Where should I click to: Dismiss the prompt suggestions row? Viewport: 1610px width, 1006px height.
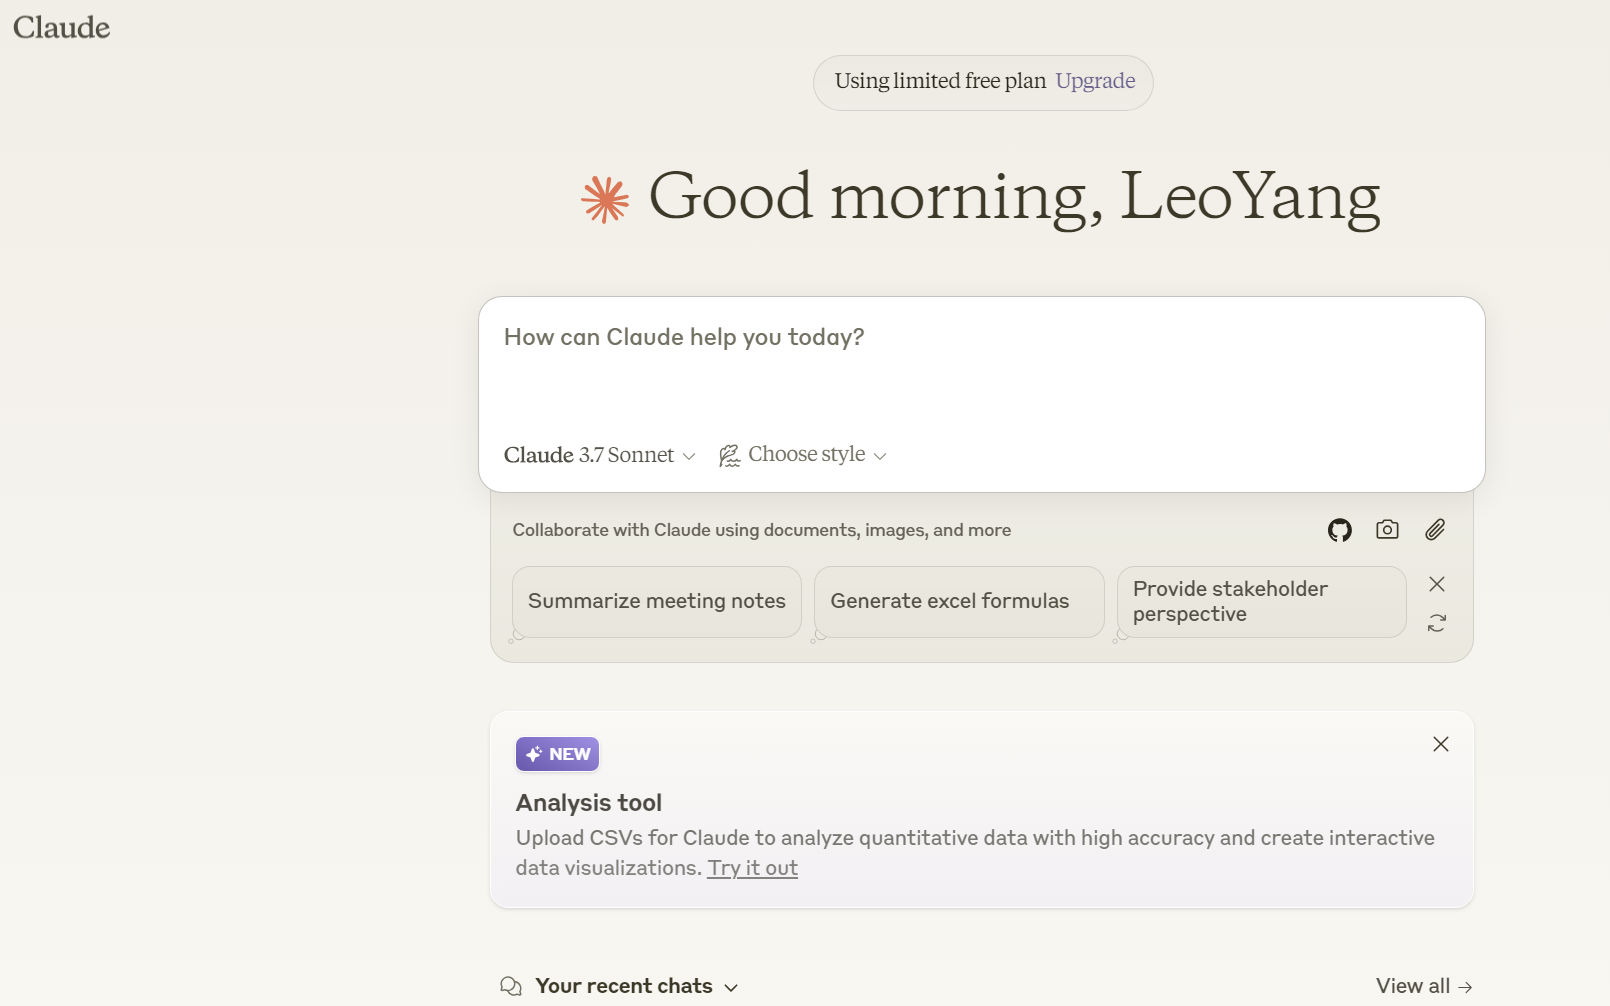coord(1437,584)
